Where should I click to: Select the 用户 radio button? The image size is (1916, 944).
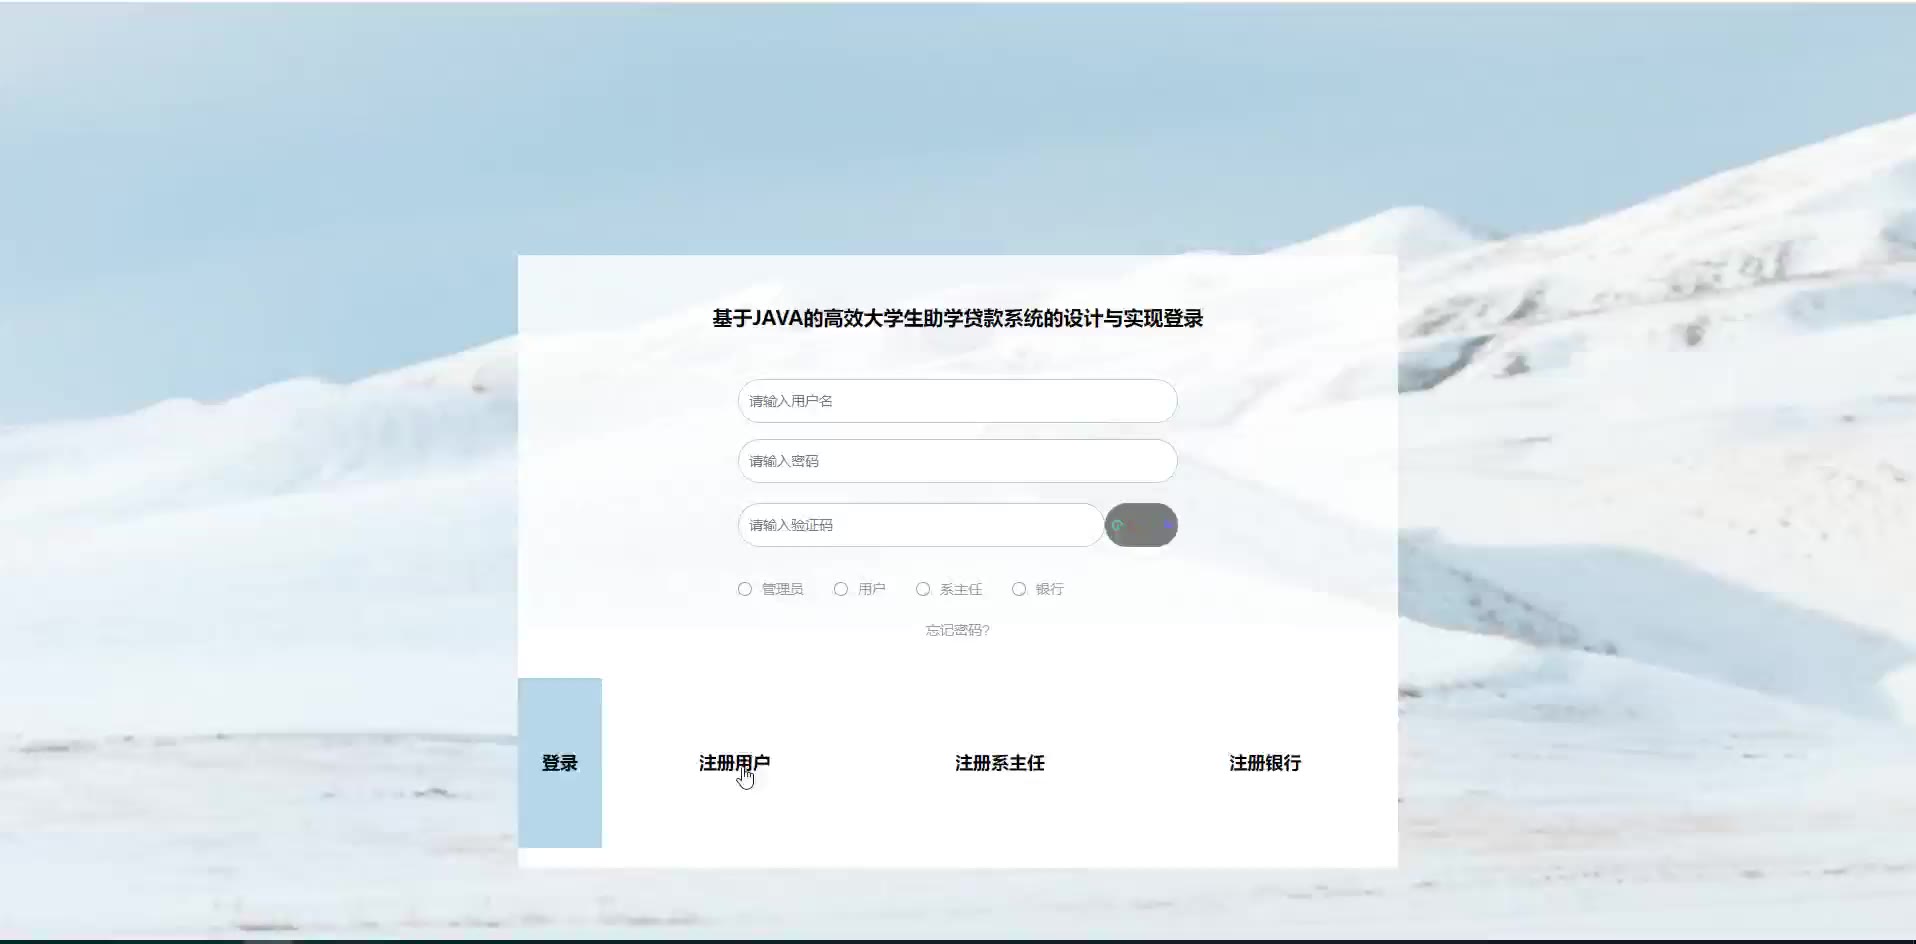(841, 589)
